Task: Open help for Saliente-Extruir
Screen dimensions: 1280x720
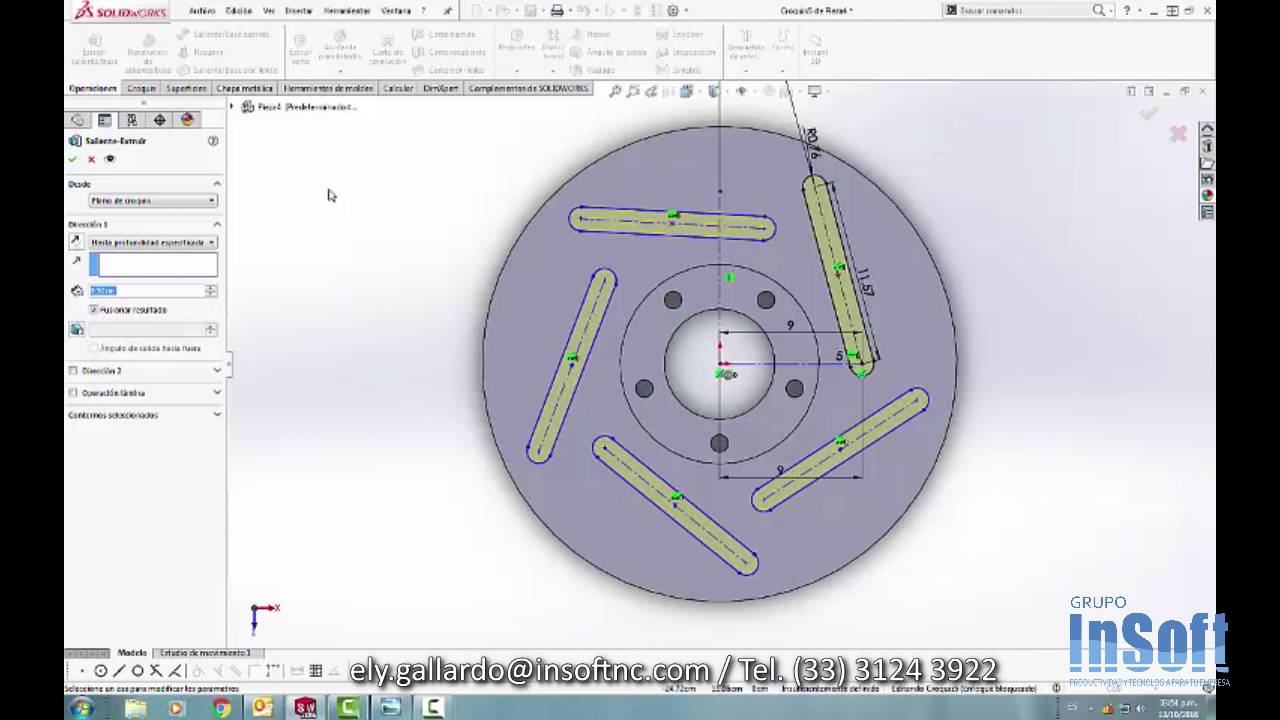Action: pyautogui.click(x=212, y=141)
